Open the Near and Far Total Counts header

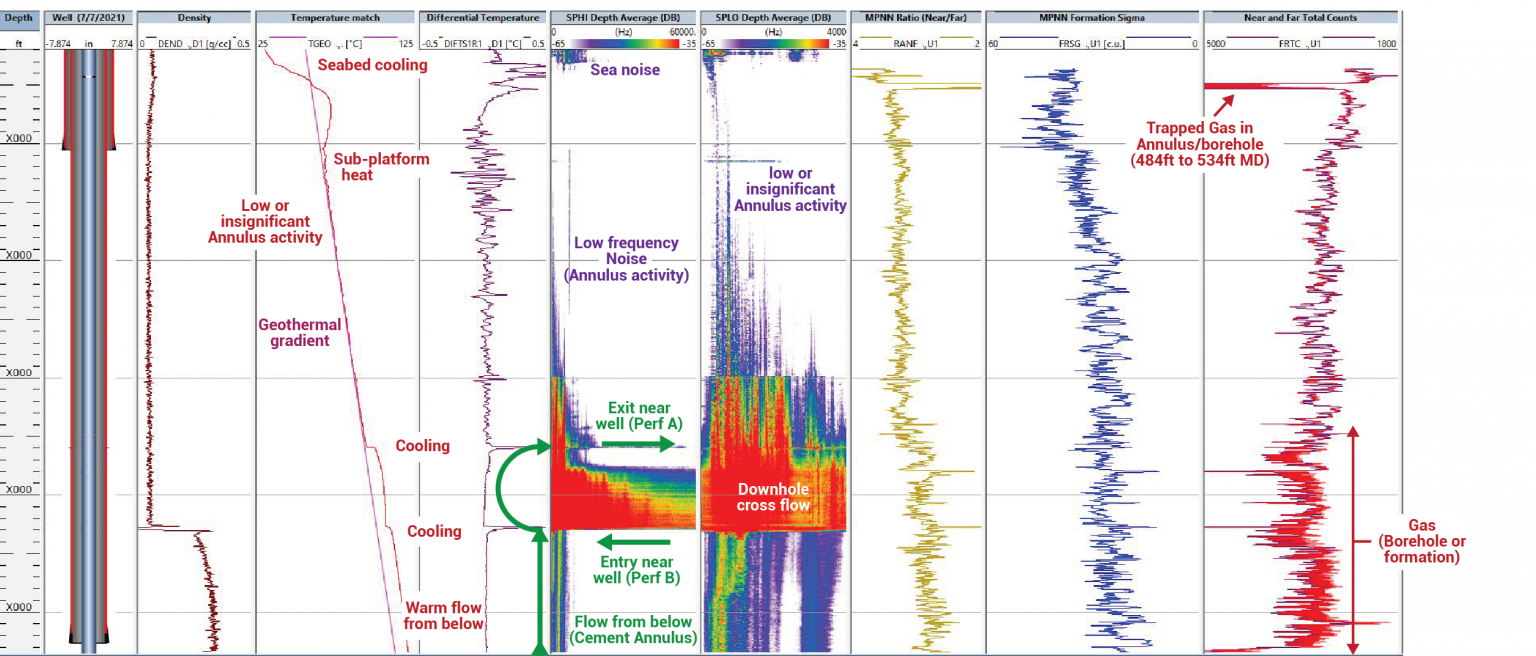click(1300, 16)
